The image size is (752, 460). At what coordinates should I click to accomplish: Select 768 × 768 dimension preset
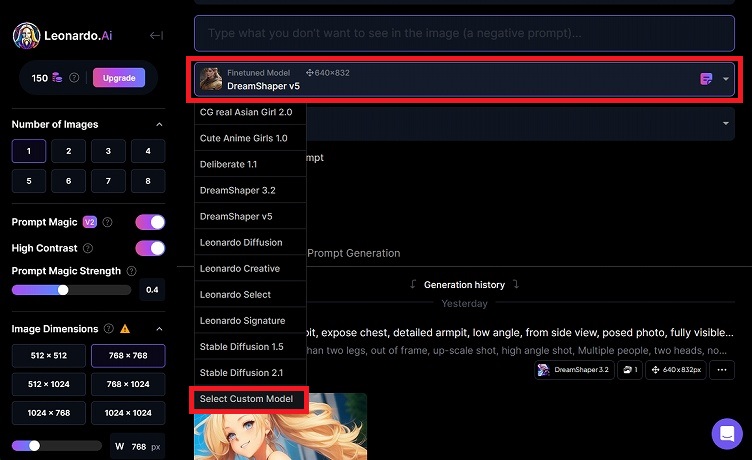128,356
